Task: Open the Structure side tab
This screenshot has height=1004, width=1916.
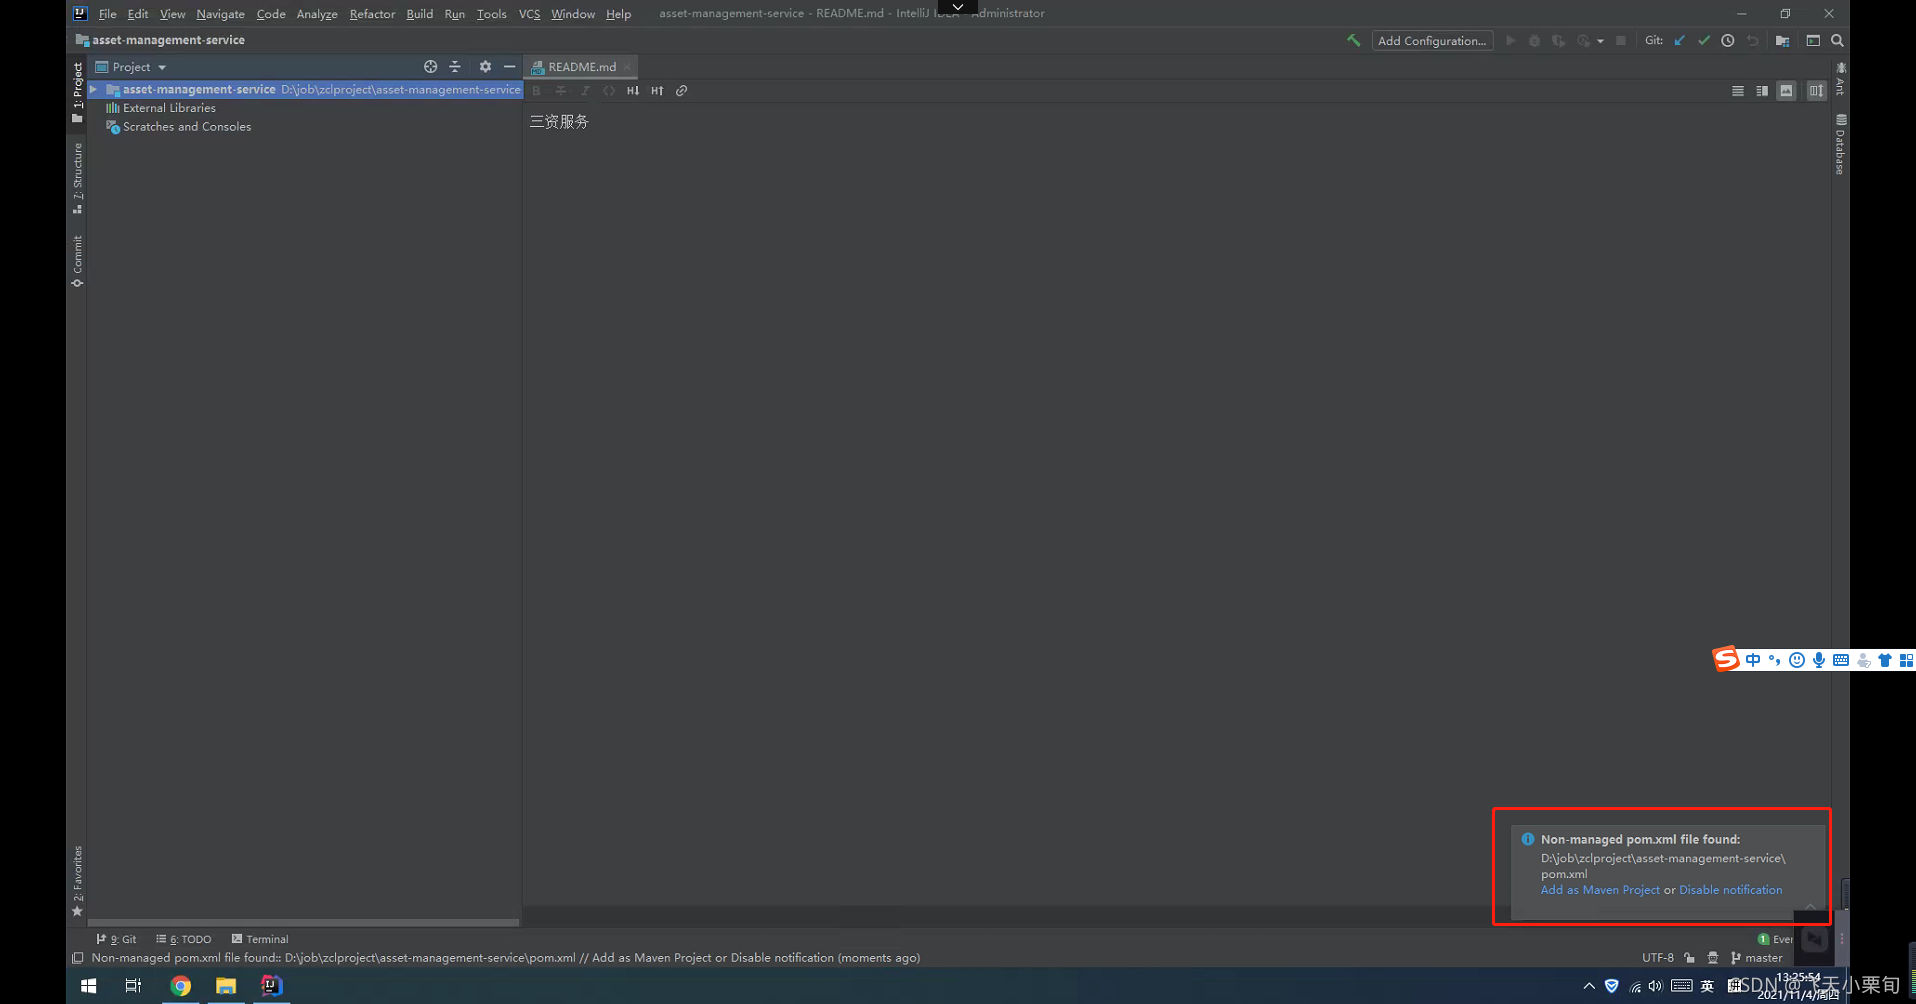Action: pos(77,178)
